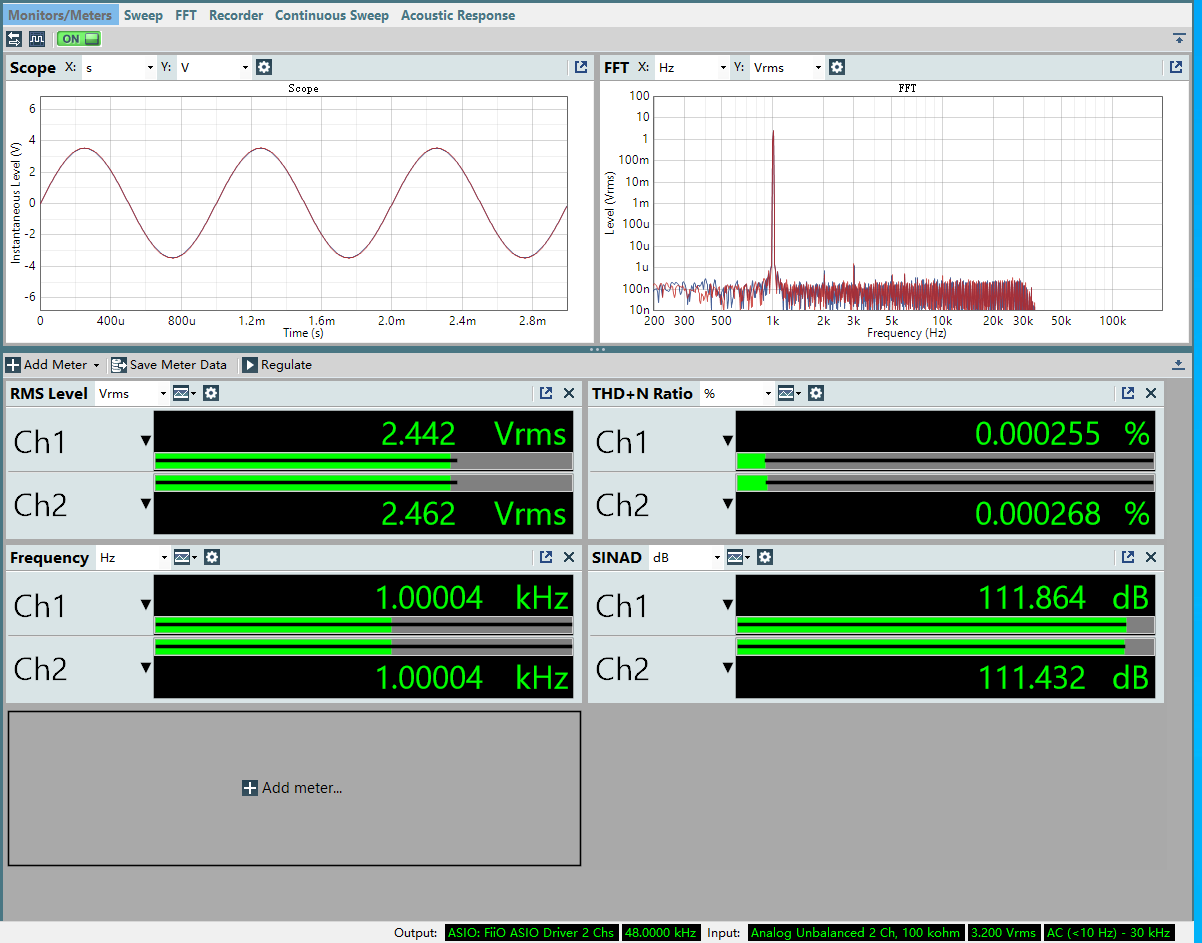The height and width of the screenshot is (943, 1202).
Task: Click the Ch1 SINAD bar graph
Action: 945,625
